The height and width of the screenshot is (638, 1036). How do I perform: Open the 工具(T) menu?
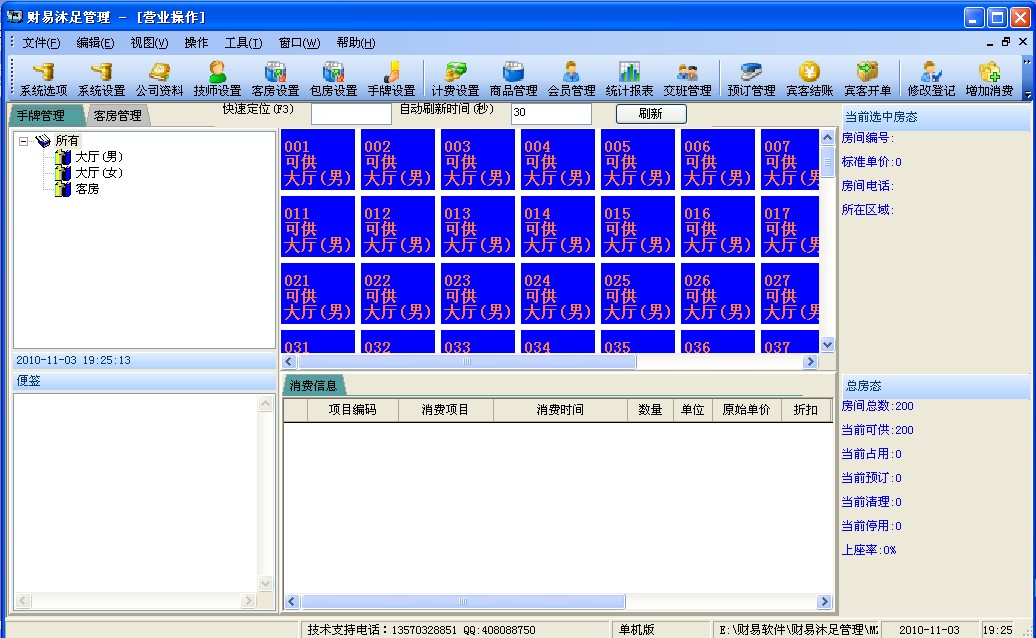tap(243, 43)
